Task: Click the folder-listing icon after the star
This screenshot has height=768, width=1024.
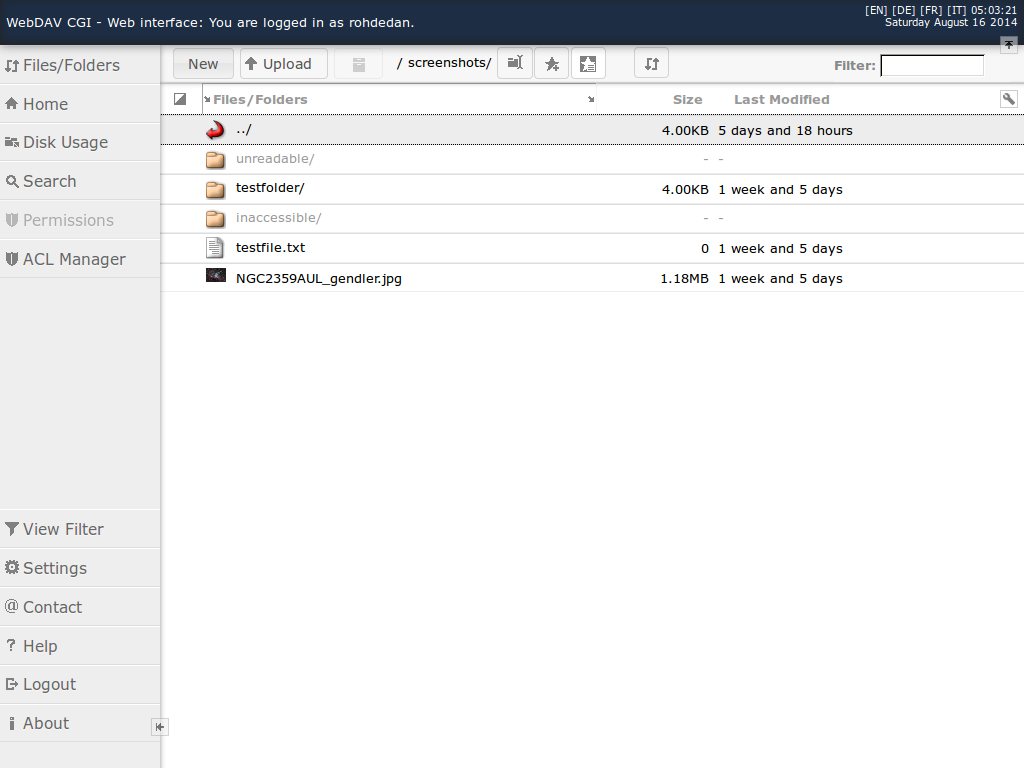Action: pos(588,64)
